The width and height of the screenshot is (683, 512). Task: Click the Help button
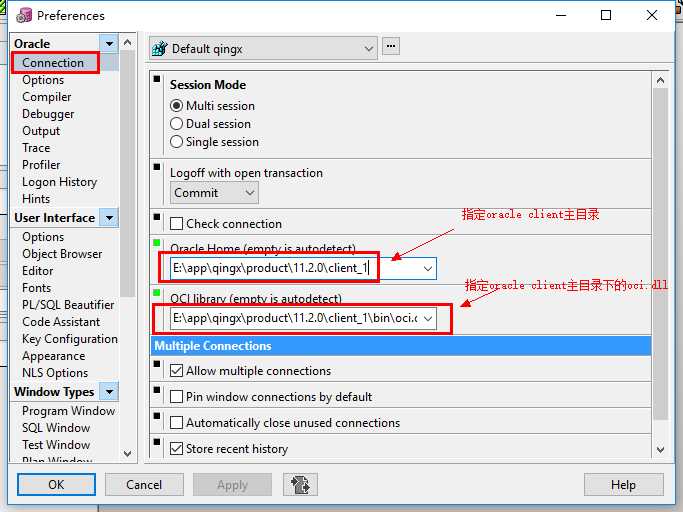click(623, 485)
